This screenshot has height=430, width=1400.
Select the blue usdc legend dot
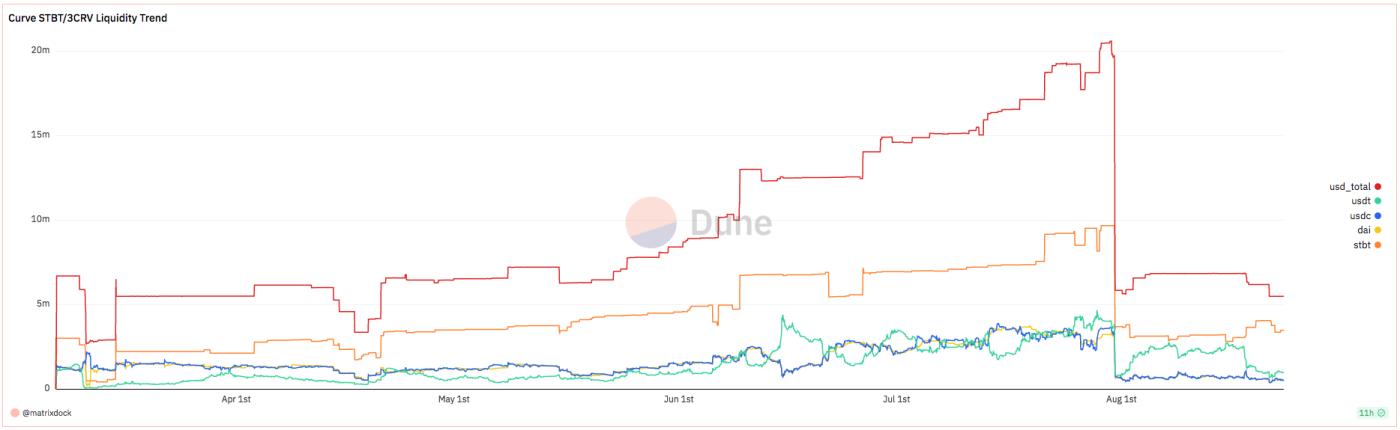coord(1378,215)
